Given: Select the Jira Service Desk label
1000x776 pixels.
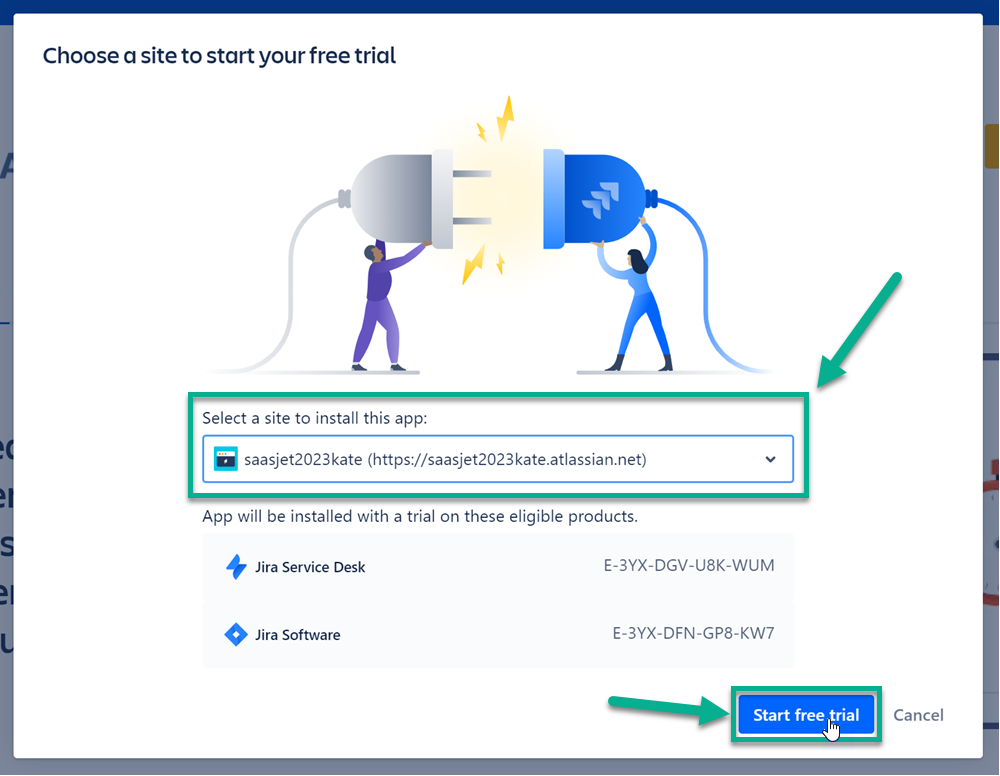Looking at the screenshot, I should click(310, 567).
